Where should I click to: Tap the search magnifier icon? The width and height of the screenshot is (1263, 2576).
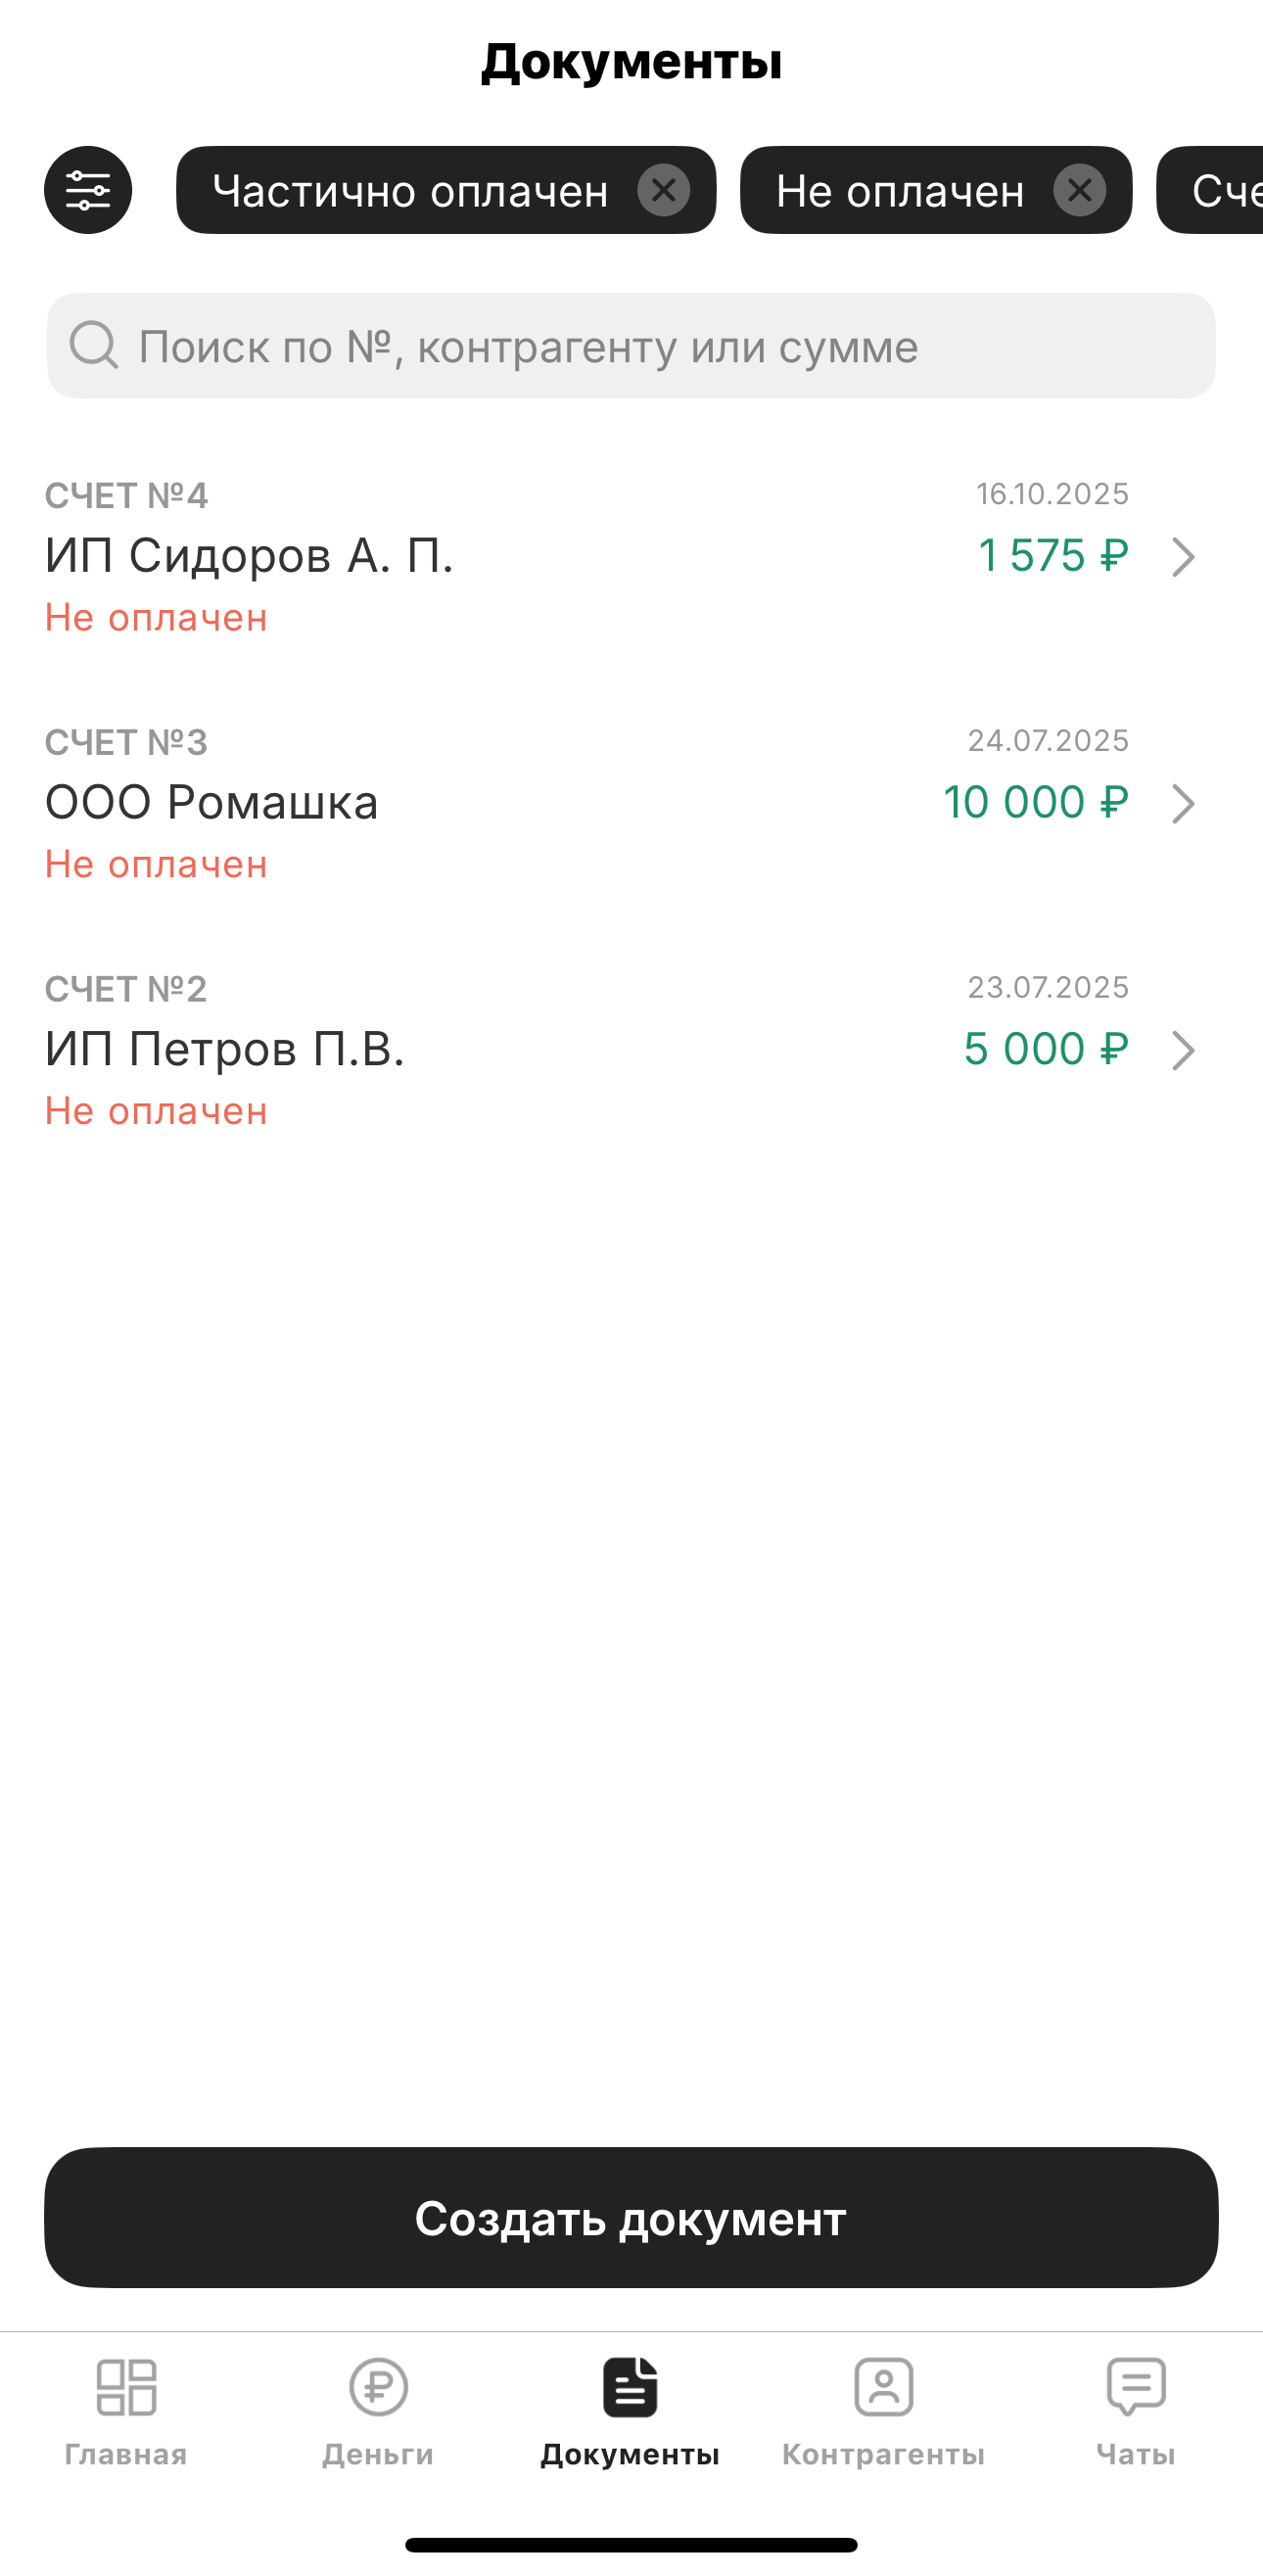[93, 346]
